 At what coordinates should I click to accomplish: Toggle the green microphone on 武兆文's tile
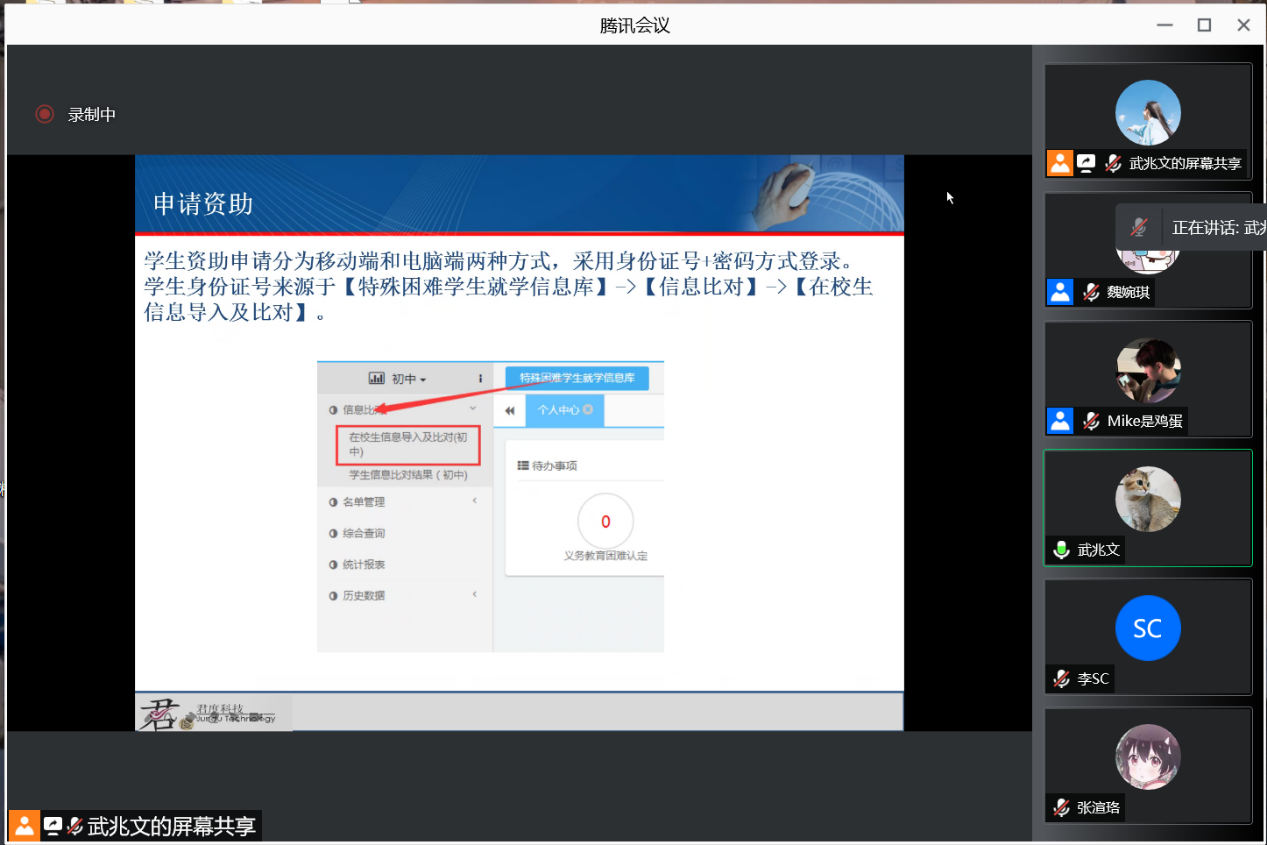pyautogui.click(x=1060, y=550)
